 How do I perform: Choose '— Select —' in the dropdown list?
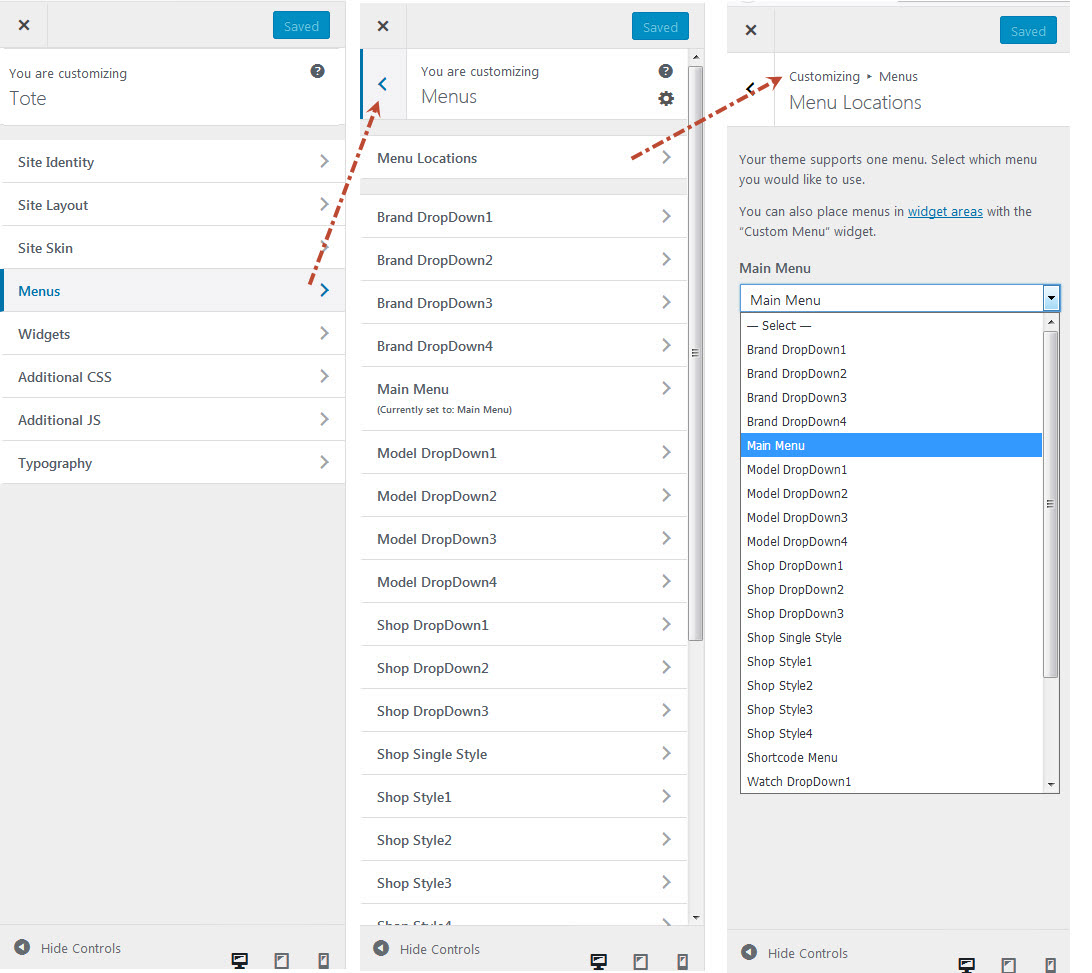891,325
